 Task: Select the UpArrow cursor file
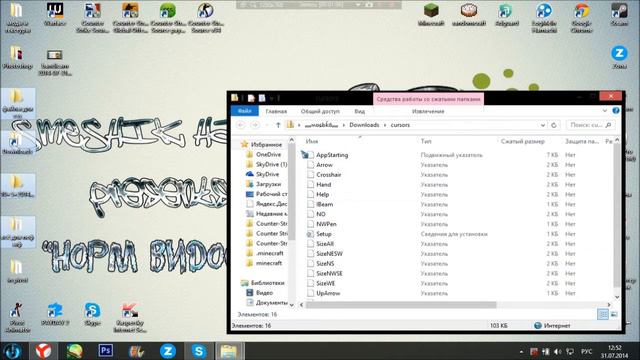[x=328, y=293]
